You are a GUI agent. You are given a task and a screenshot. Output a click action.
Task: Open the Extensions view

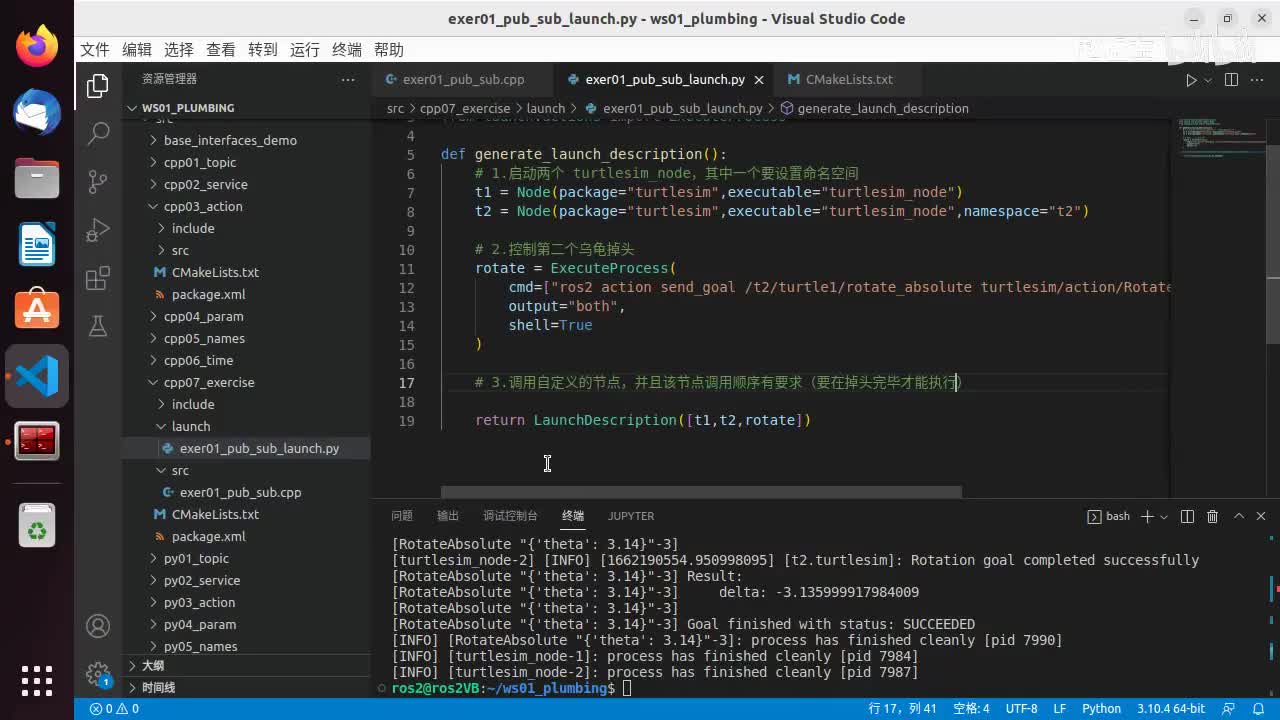[x=97, y=278]
